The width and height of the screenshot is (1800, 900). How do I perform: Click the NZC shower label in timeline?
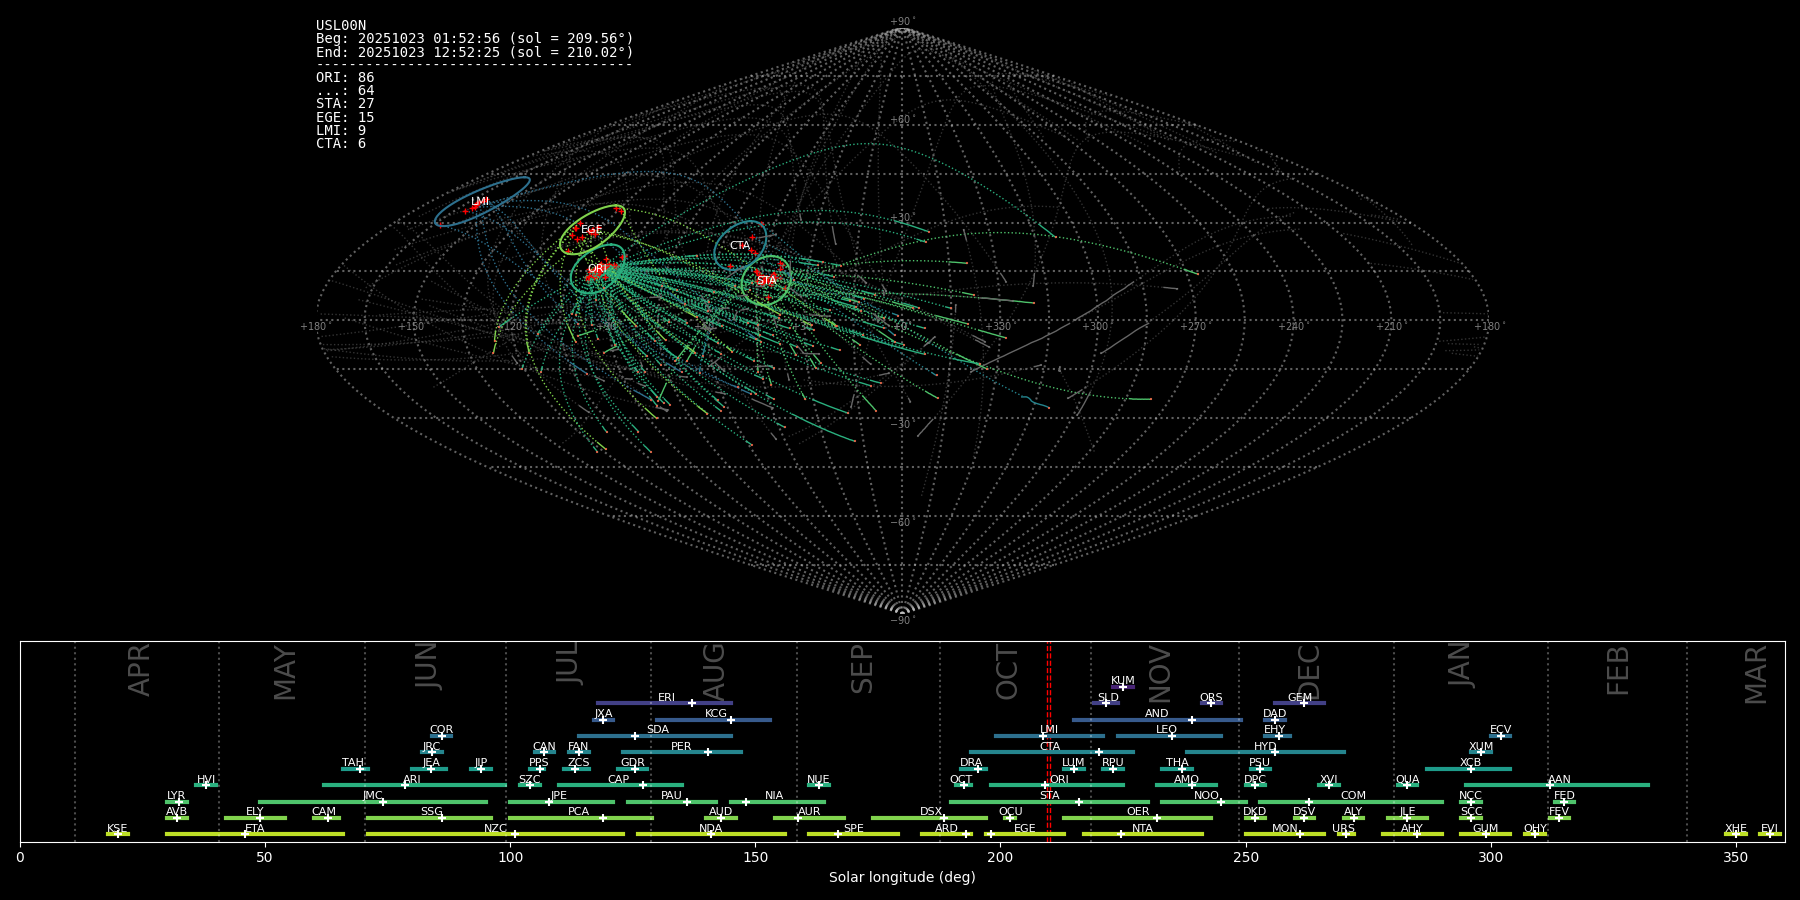point(495,829)
